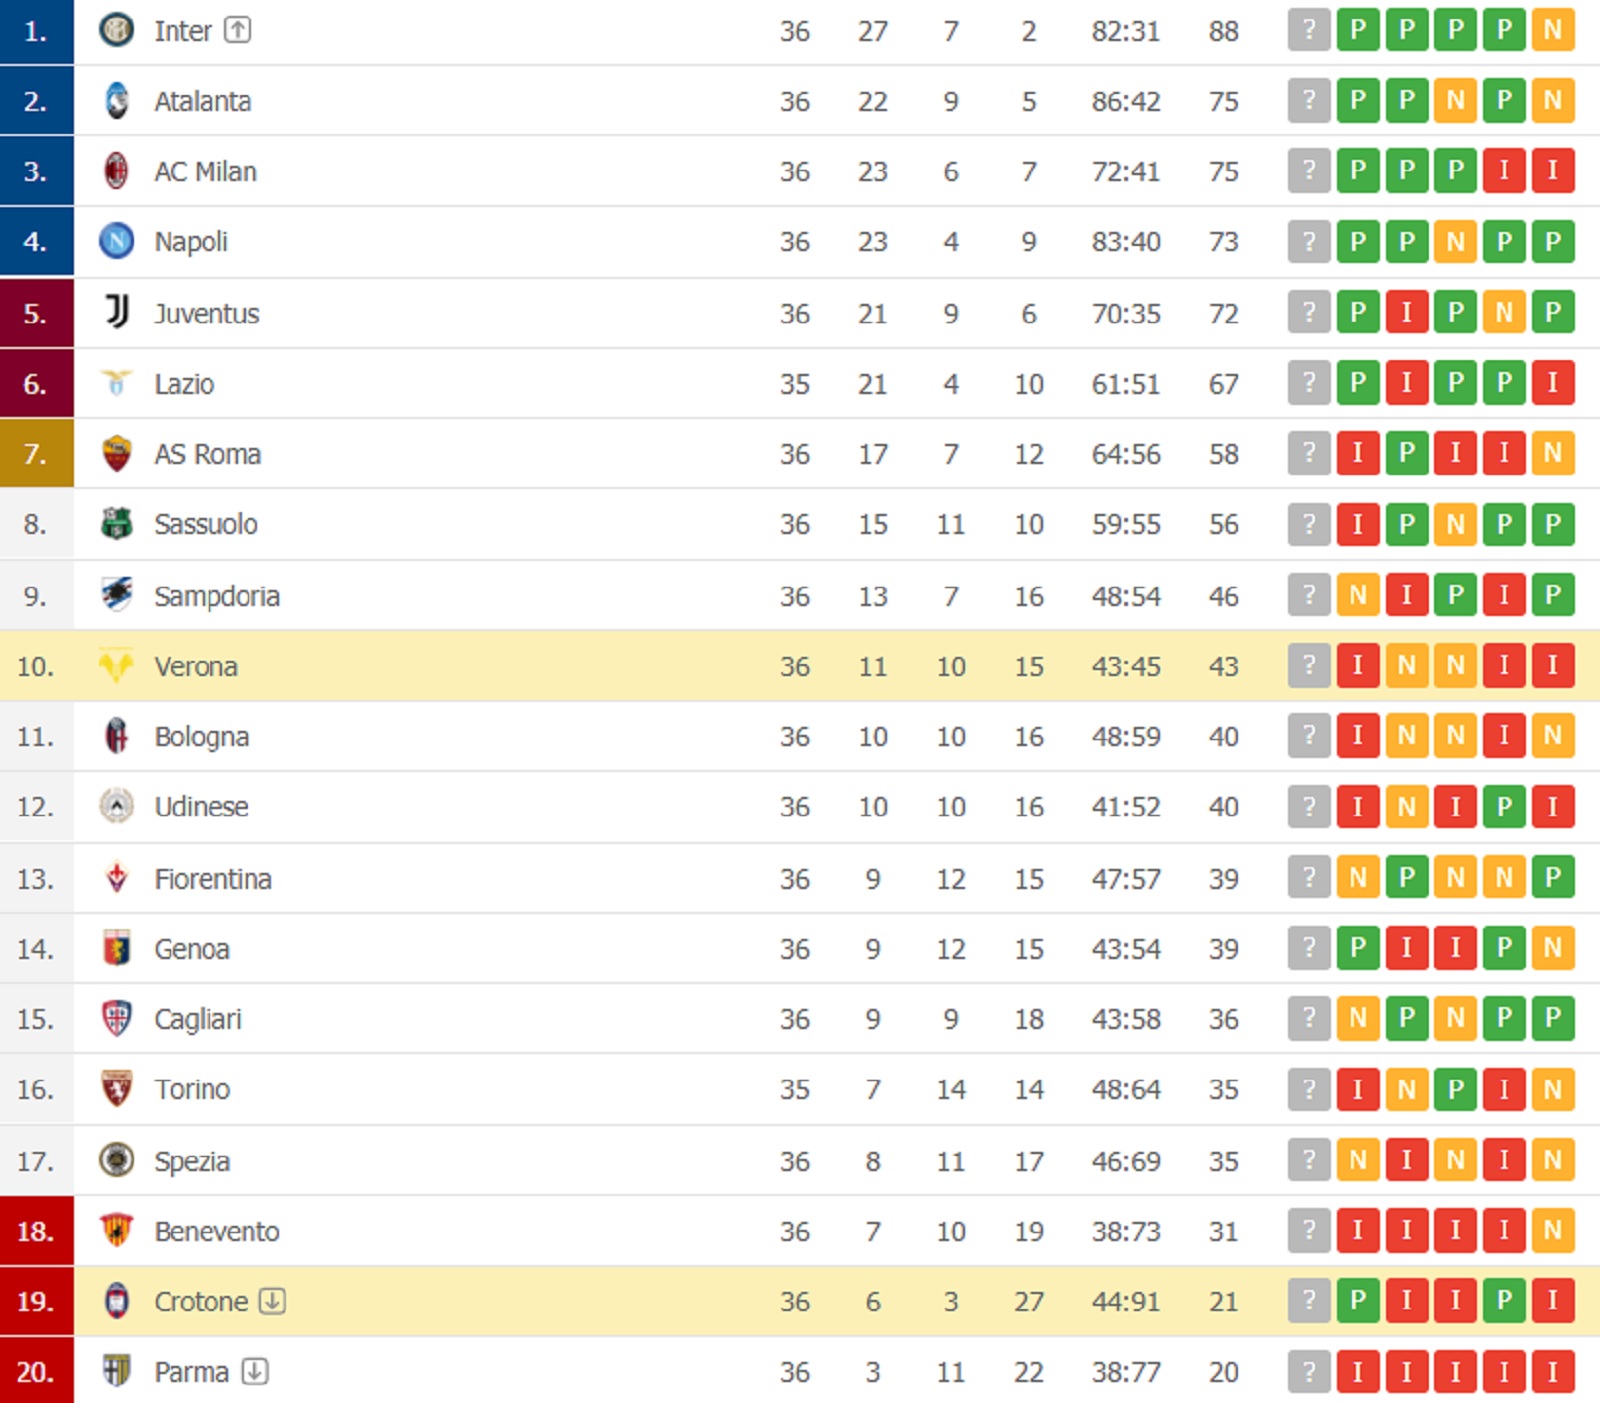Open the Atalanta team link

[202, 101]
